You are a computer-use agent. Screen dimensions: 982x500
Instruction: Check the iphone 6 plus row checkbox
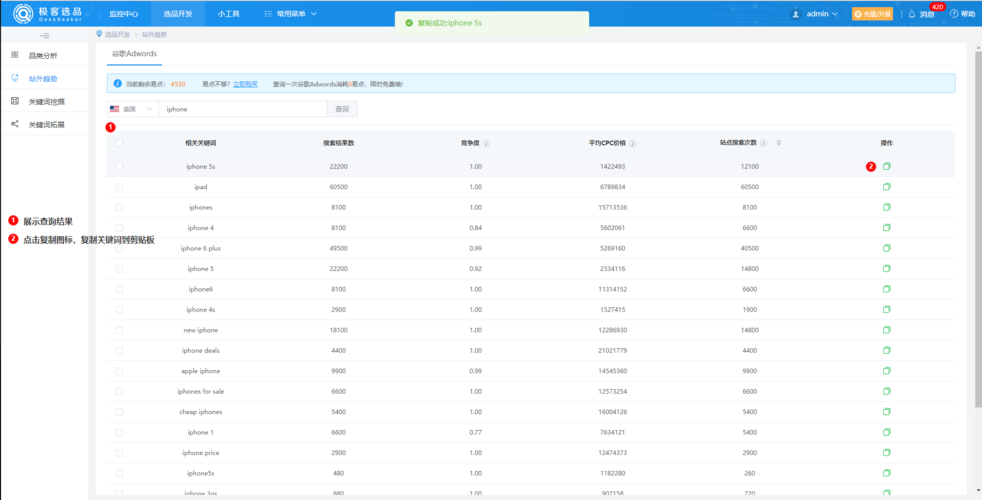(x=119, y=248)
